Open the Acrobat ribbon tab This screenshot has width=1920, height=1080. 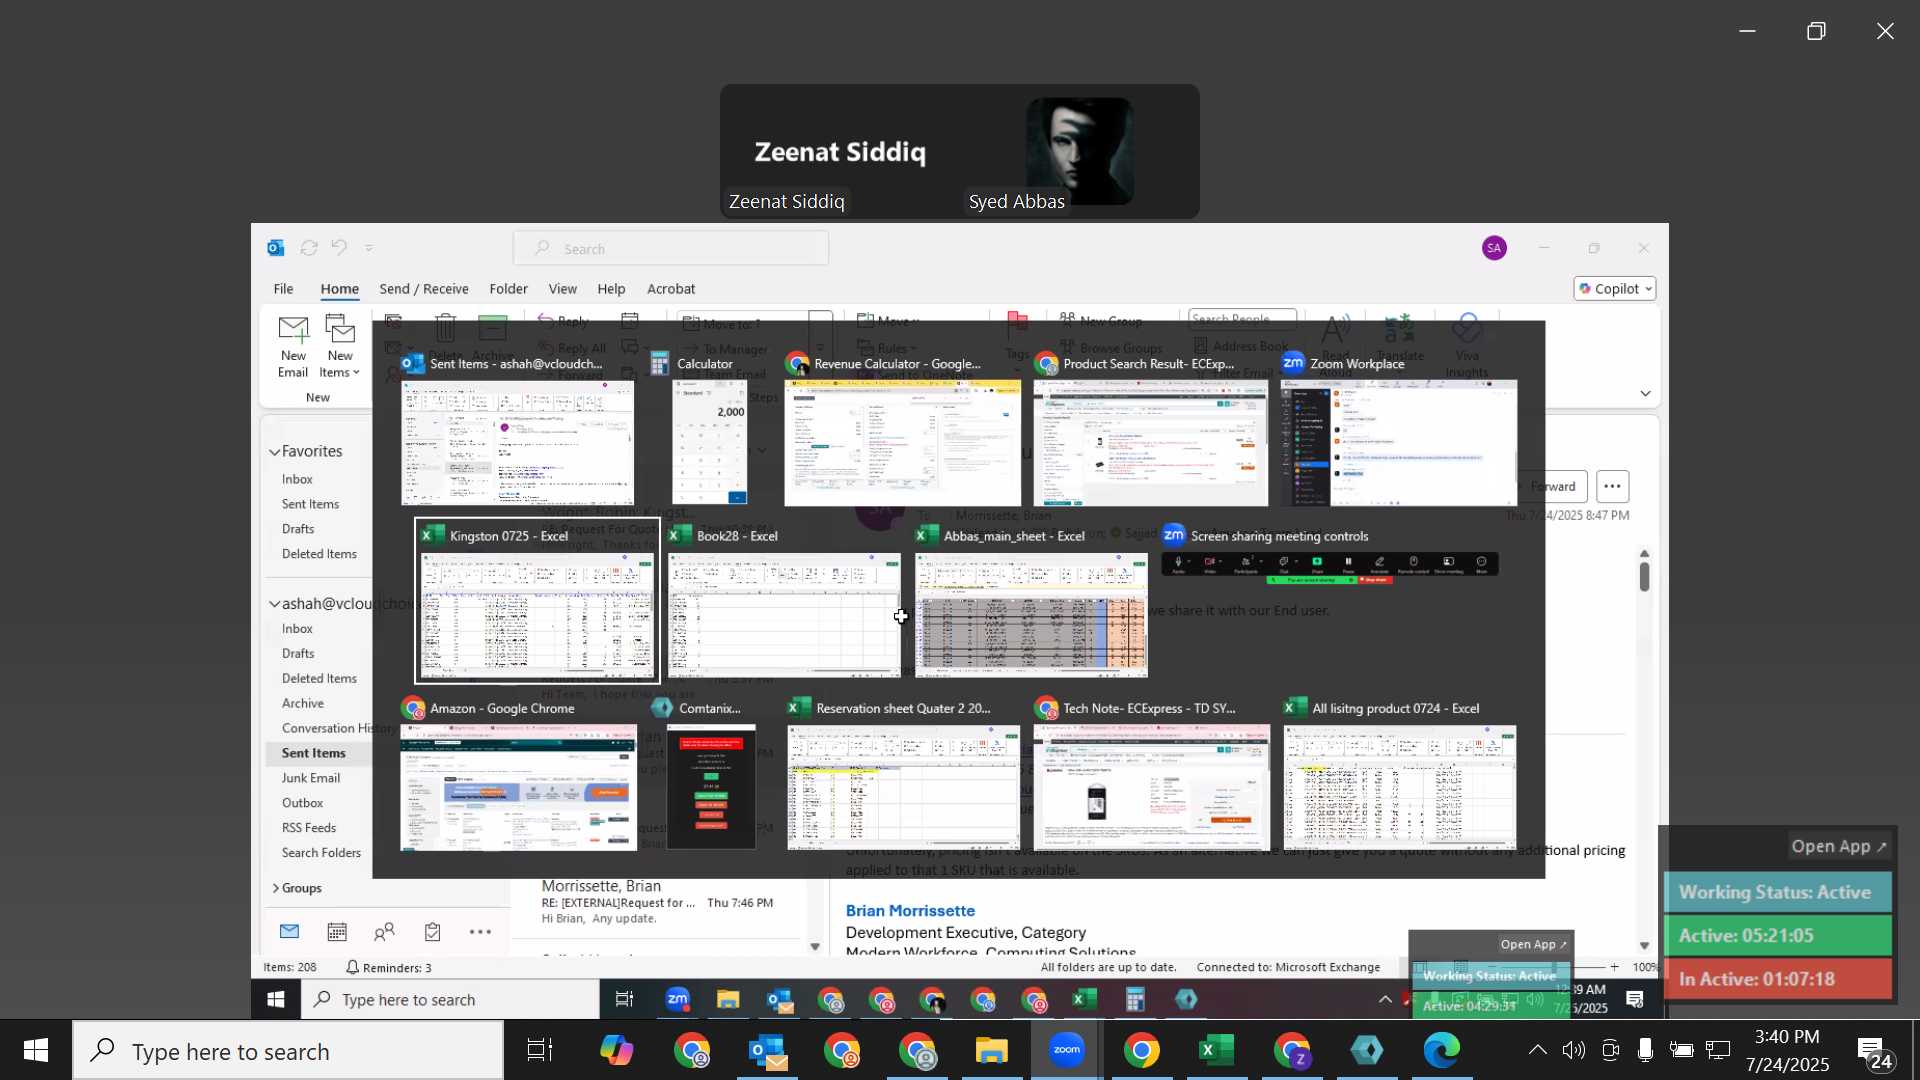coord(671,289)
